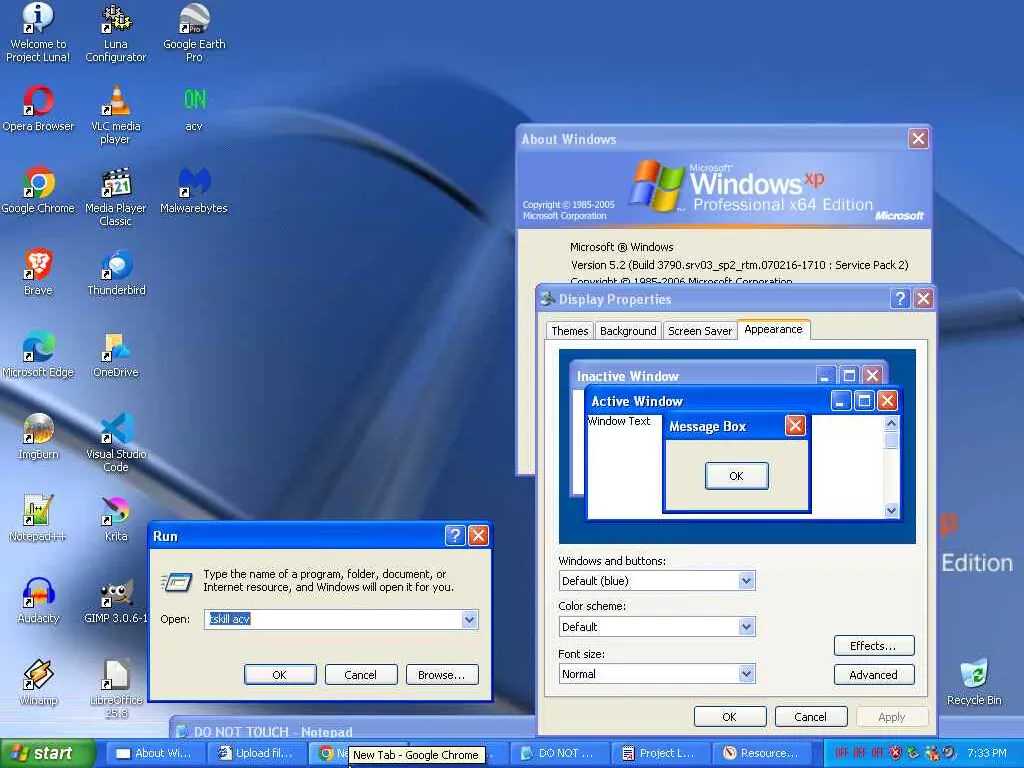Image resolution: width=1024 pixels, height=768 pixels.
Task: Select the Malwarebytes desktop icon
Action: (x=194, y=191)
